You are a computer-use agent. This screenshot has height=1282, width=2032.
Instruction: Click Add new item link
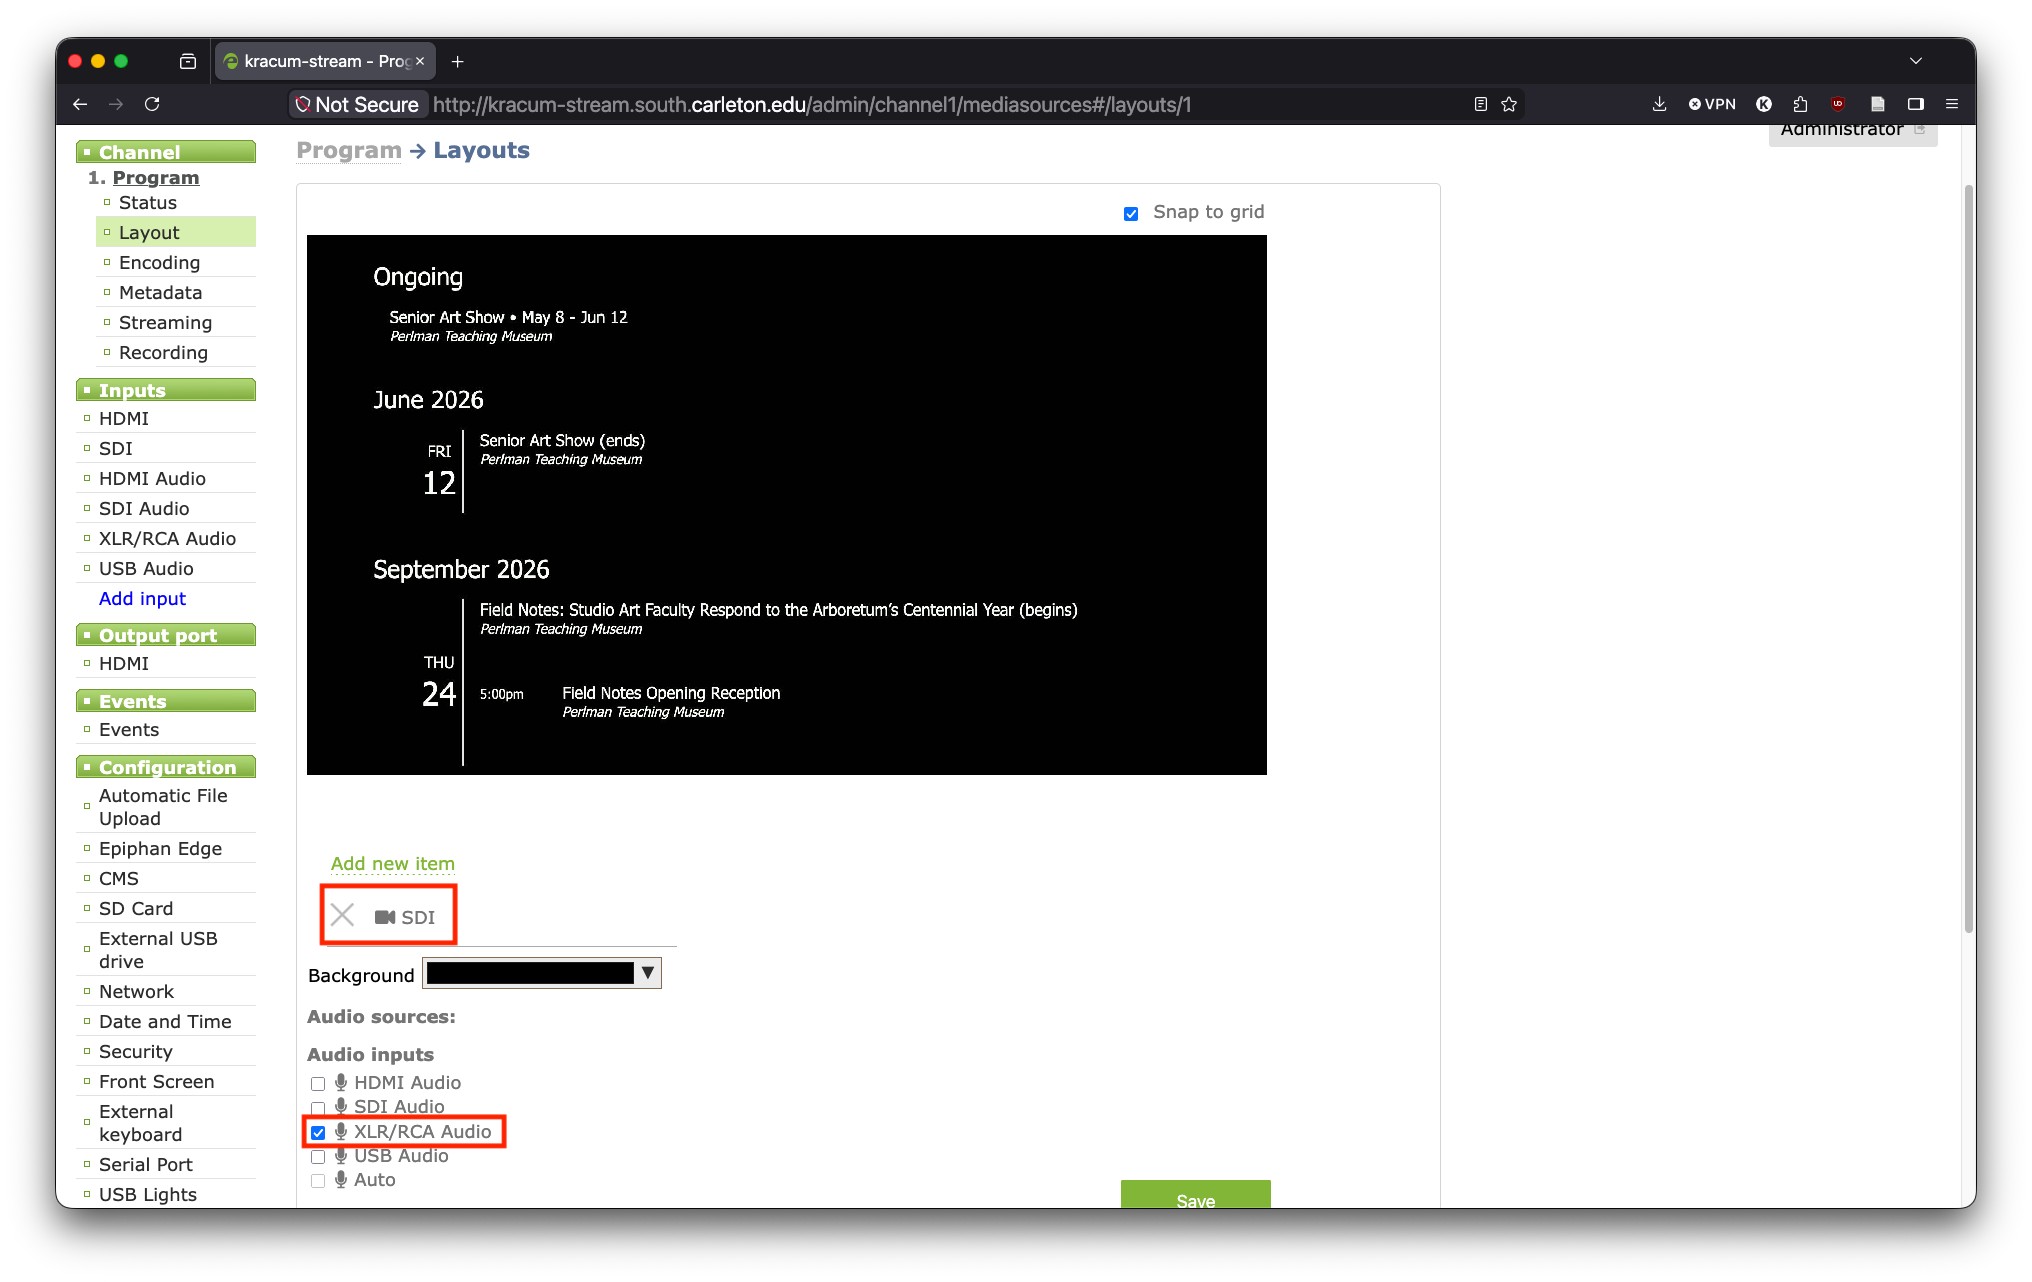tap(393, 863)
